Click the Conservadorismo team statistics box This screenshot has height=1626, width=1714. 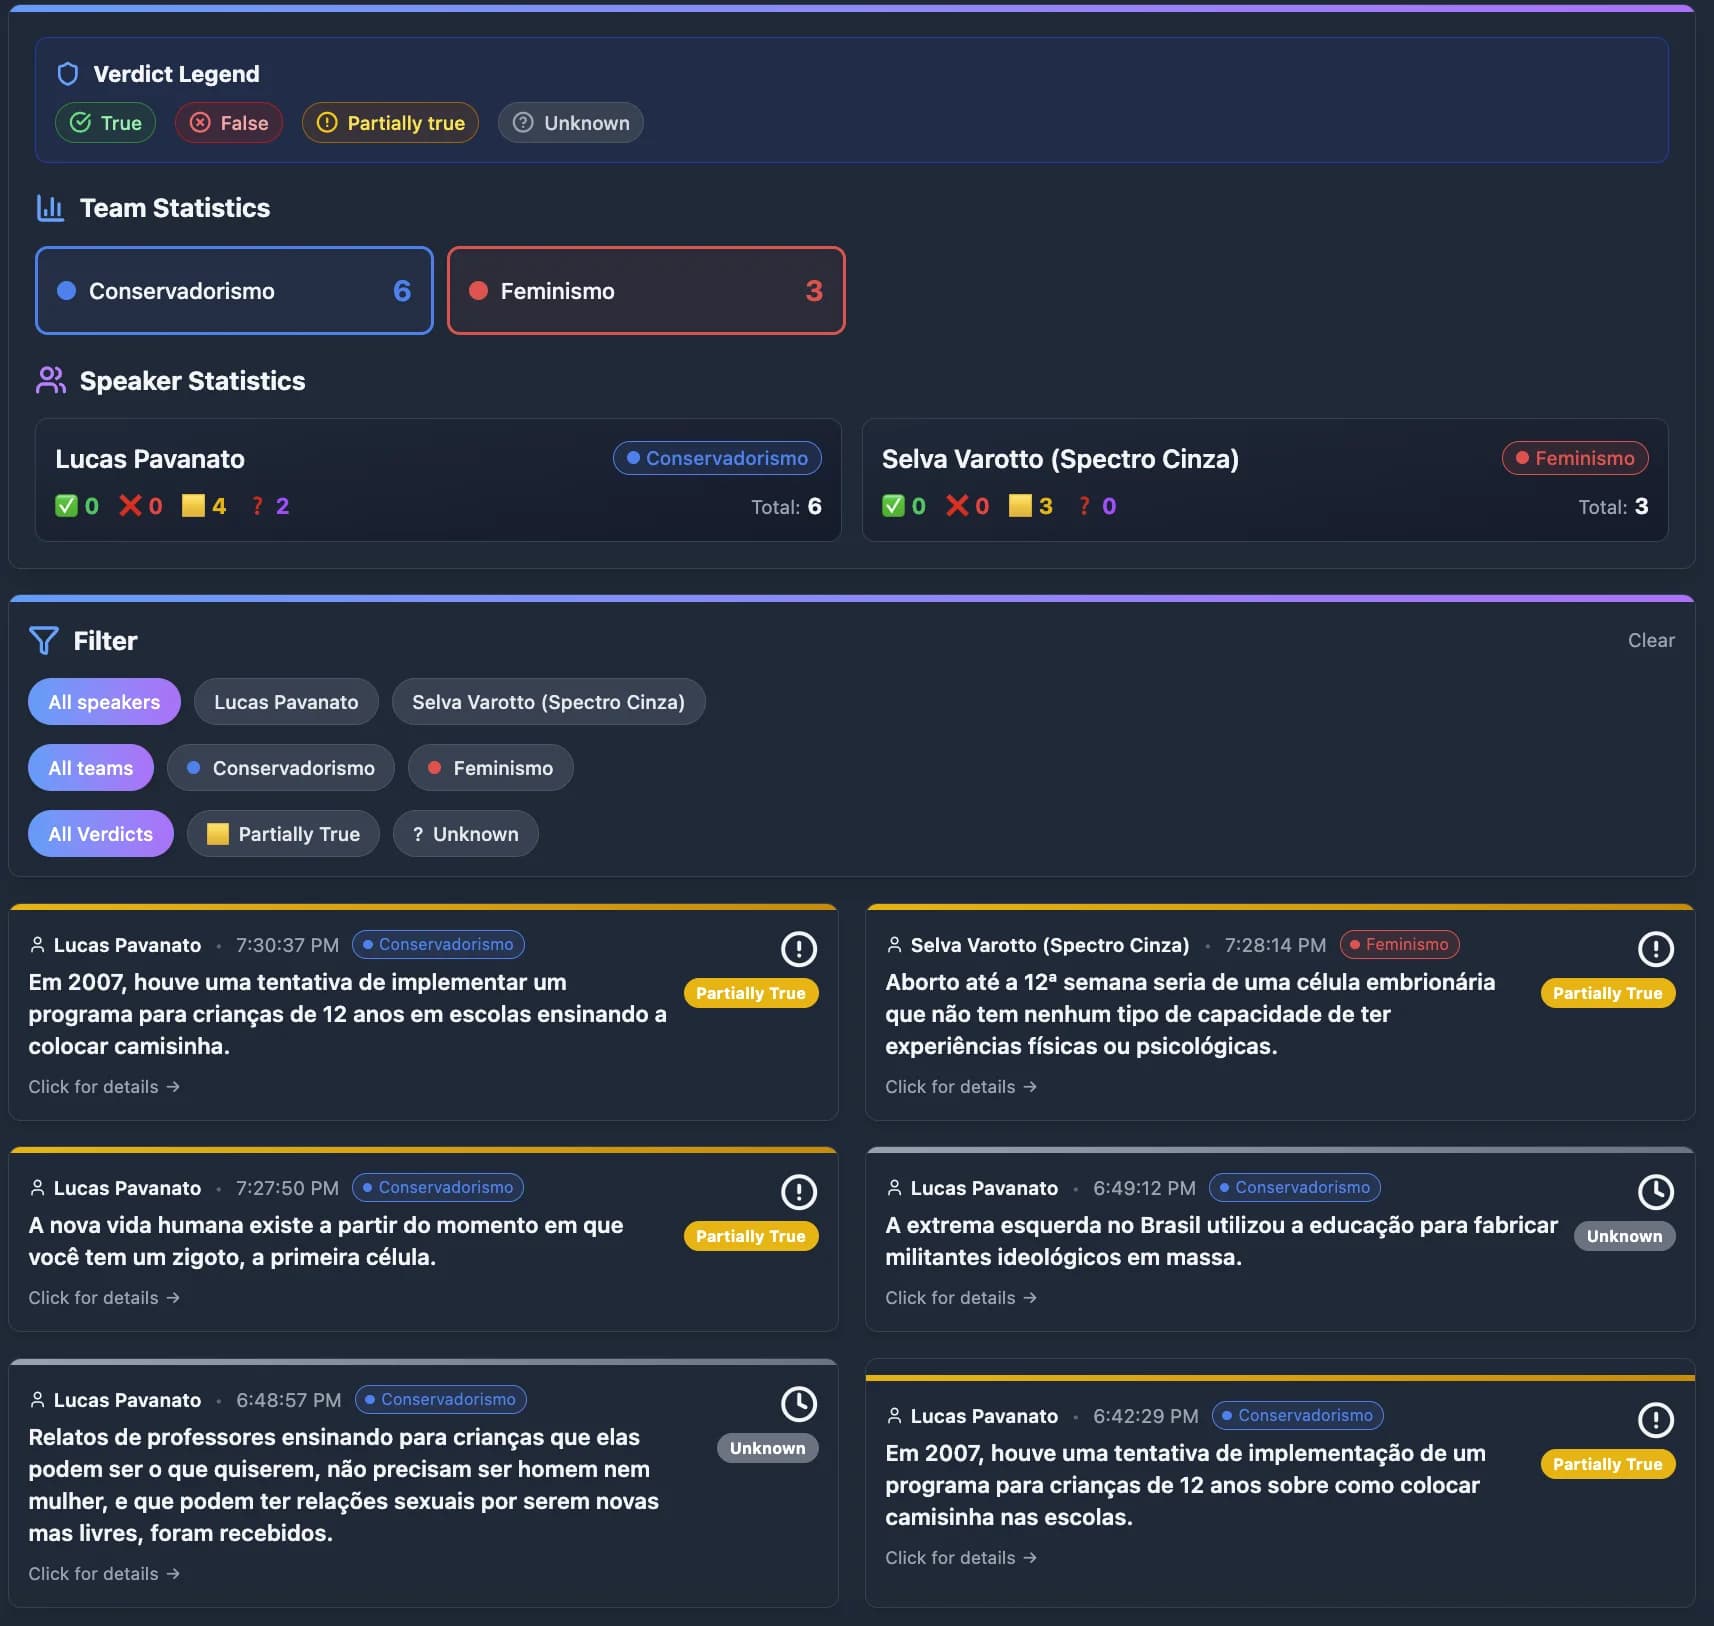(234, 291)
